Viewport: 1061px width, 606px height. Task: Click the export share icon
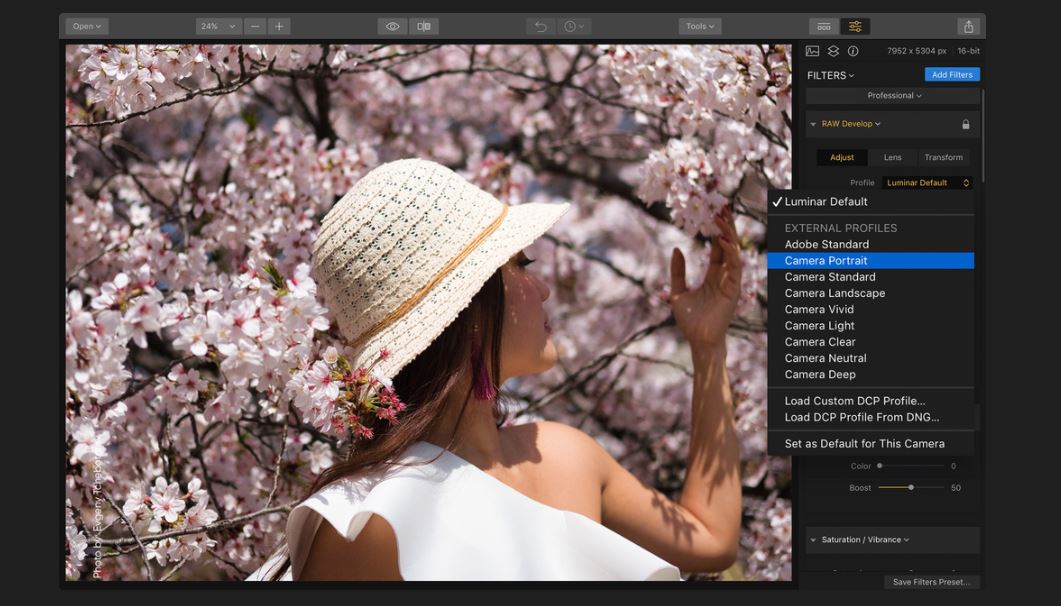[968, 26]
